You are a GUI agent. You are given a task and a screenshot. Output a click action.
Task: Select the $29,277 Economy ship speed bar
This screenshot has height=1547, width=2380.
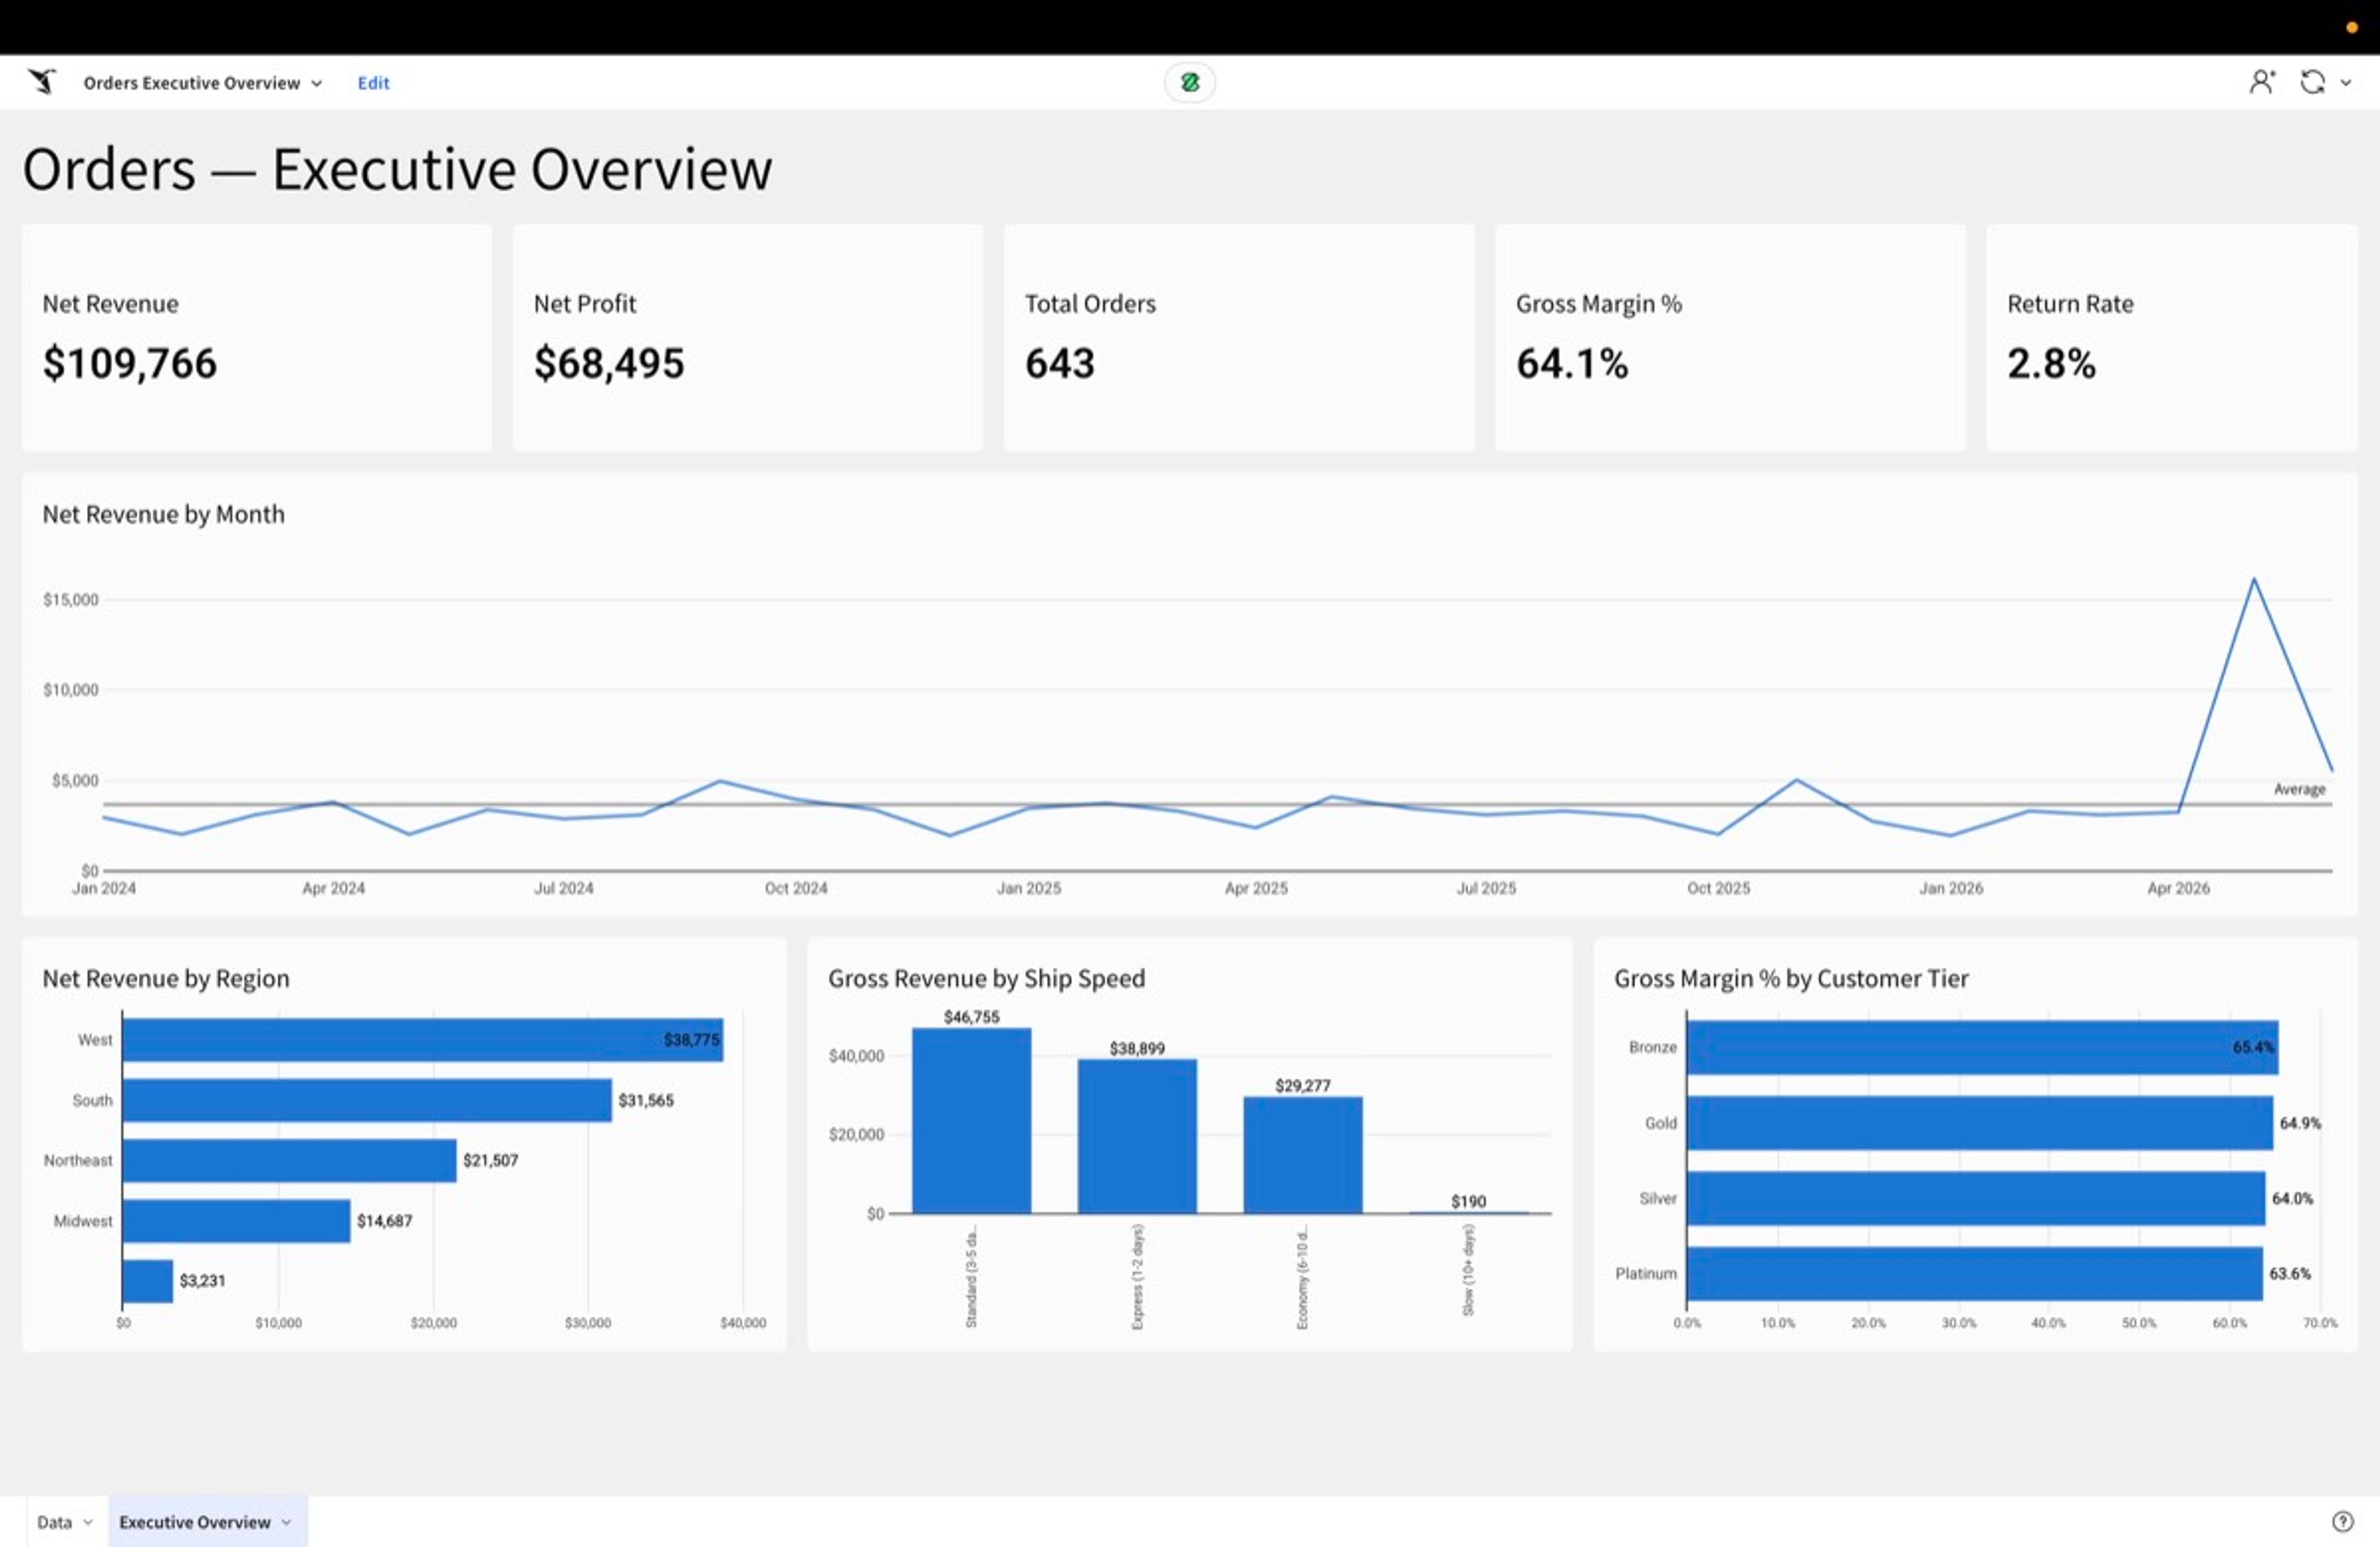pos(1303,1155)
